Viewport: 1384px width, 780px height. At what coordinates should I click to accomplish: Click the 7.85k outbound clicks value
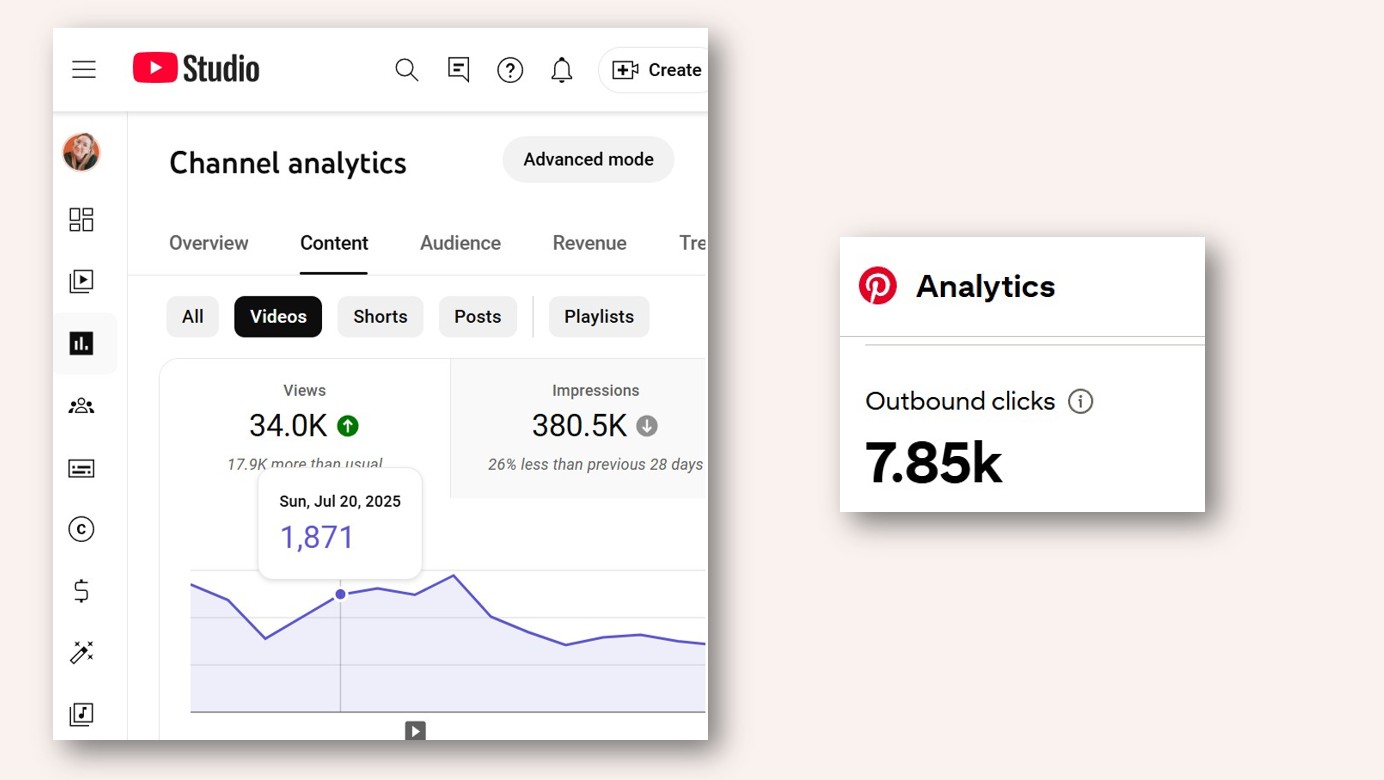coord(933,463)
